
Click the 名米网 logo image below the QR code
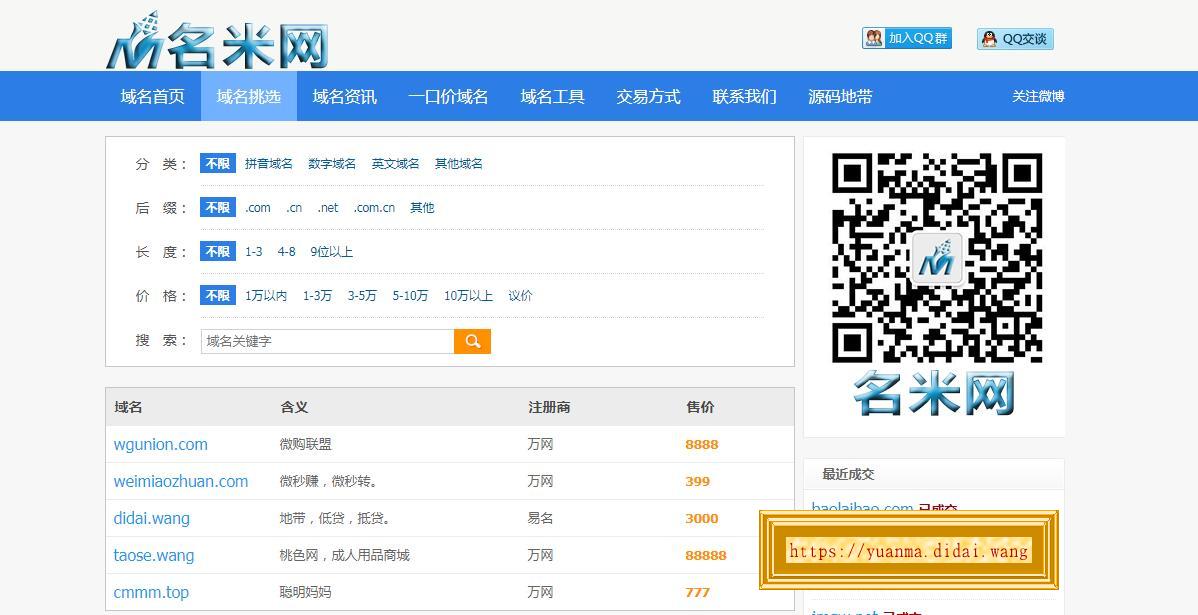pos(934,393)
